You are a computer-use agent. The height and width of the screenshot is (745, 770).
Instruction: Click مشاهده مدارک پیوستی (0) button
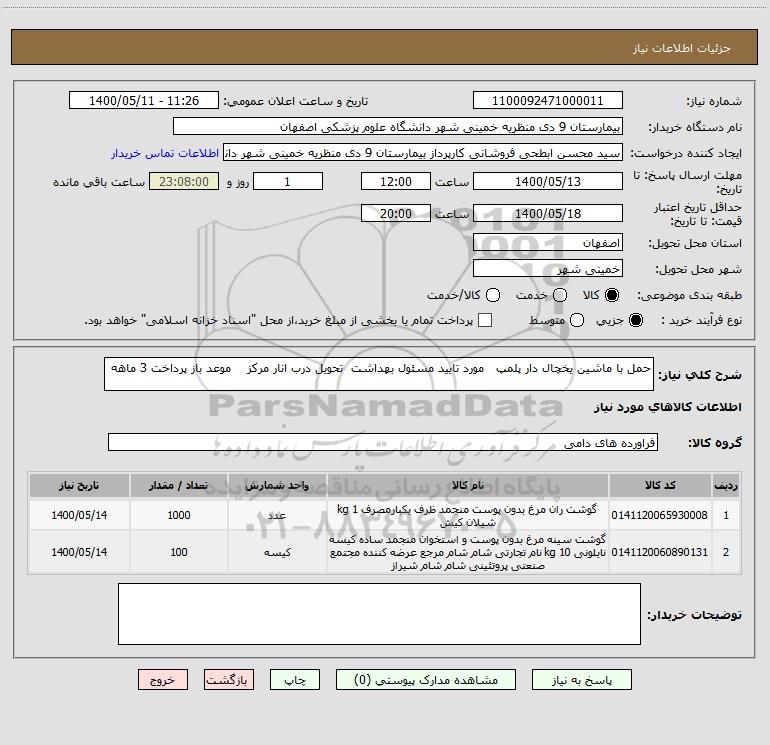pyautogui.click(x=426, y=680)
